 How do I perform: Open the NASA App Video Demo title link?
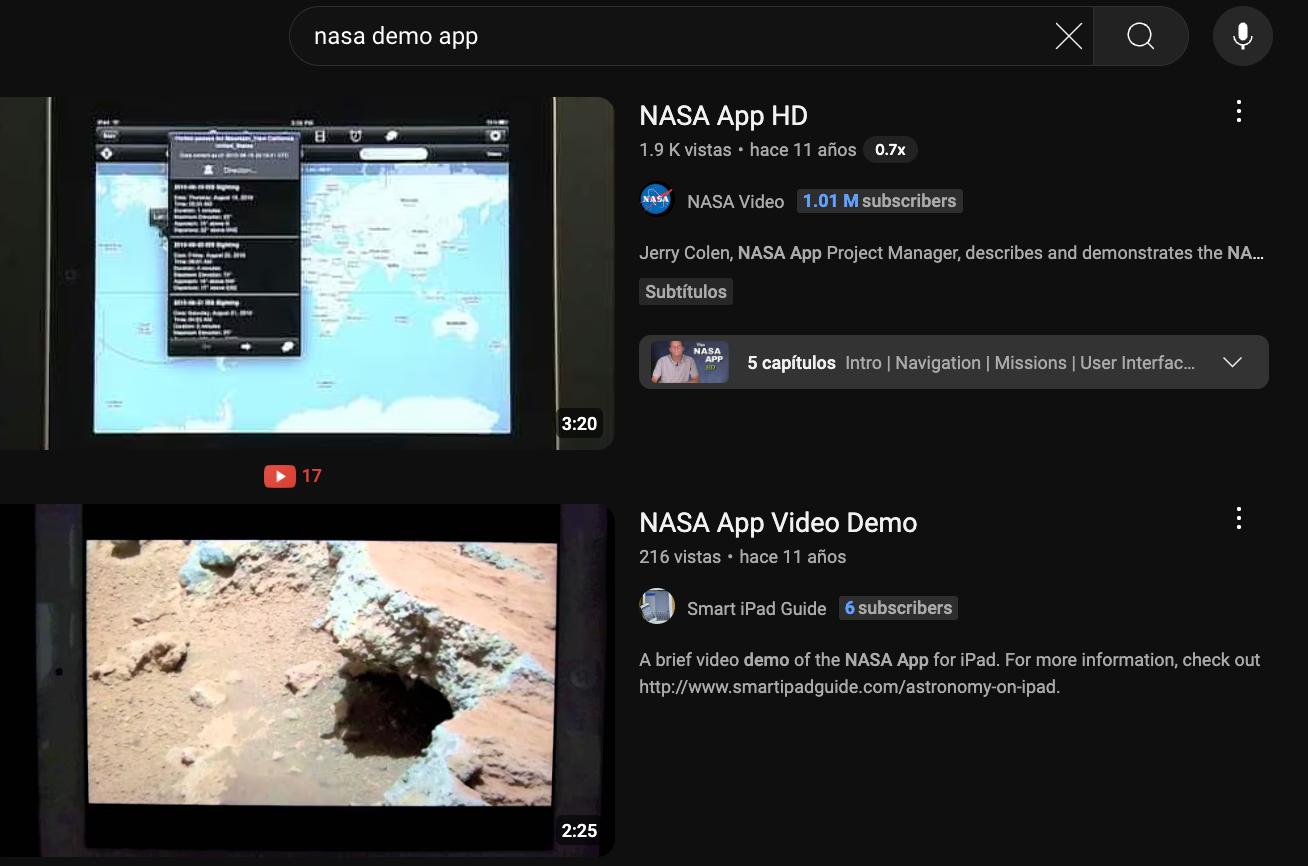pos(777,523)
